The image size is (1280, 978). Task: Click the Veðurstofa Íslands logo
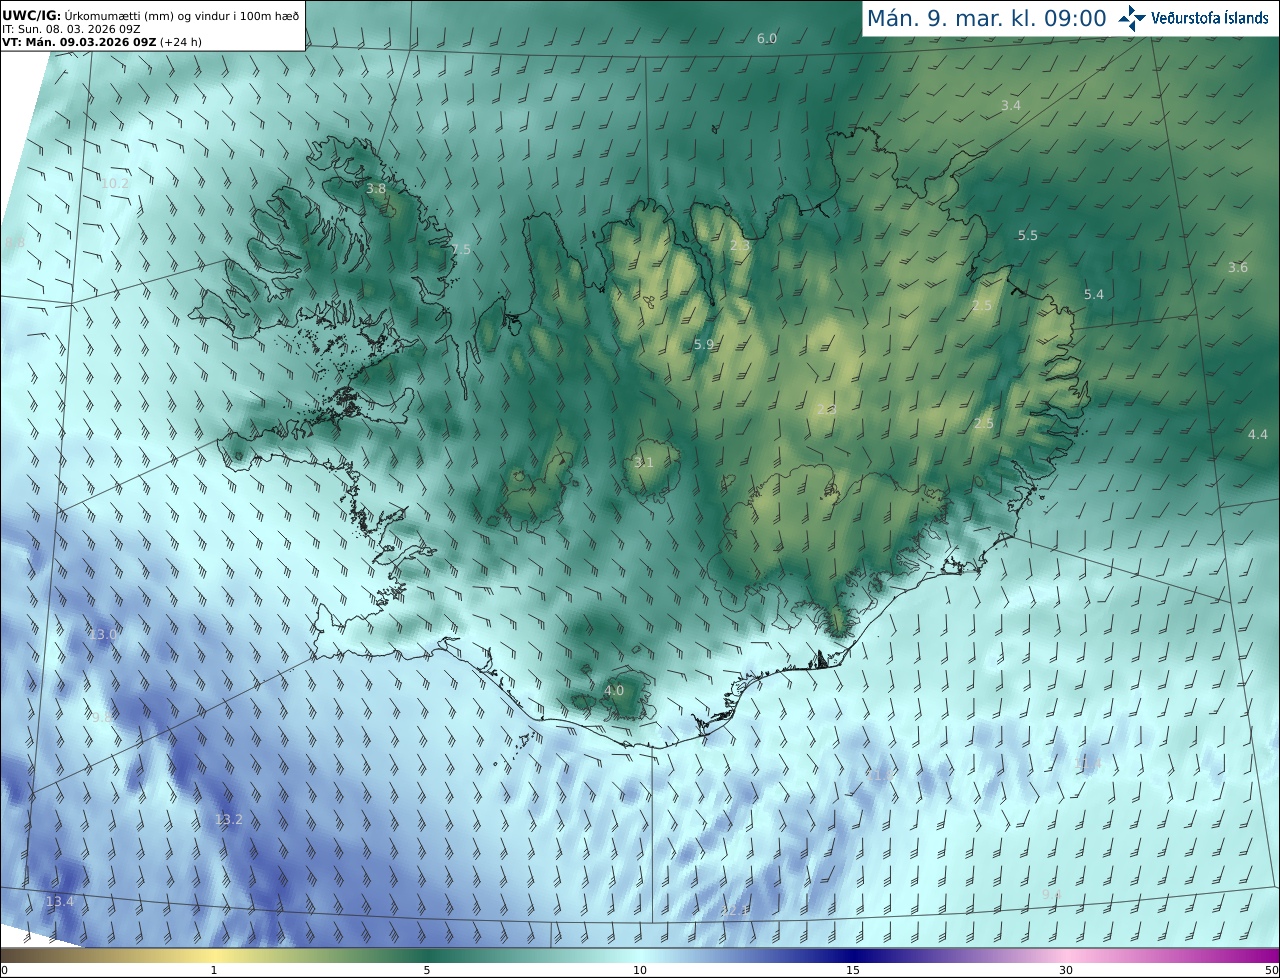tap(1194, 18)
